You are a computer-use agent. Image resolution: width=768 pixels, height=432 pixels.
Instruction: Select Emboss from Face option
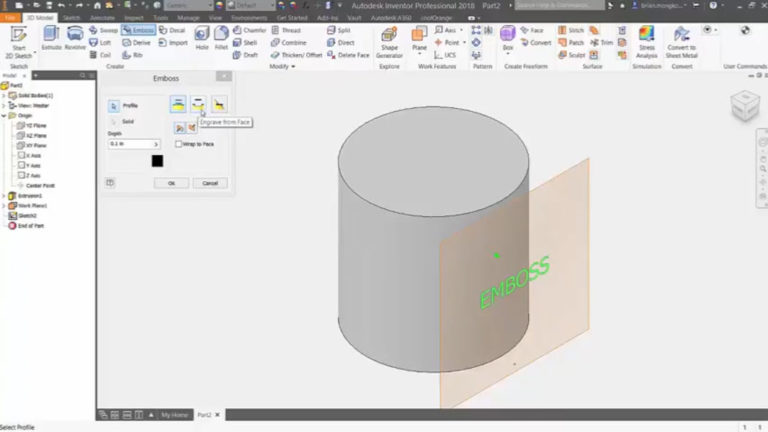(x=178, y=104)
